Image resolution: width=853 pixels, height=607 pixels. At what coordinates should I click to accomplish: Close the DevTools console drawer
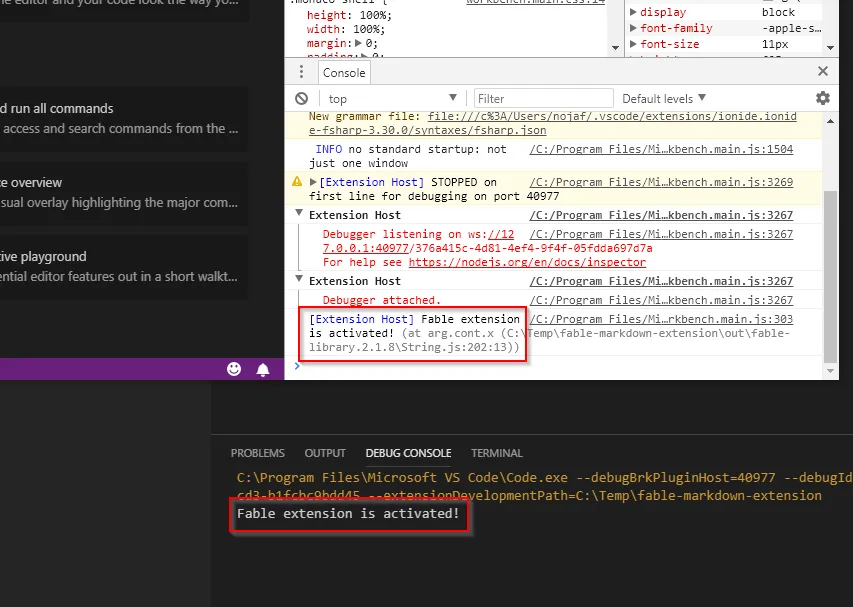[822, 72]
